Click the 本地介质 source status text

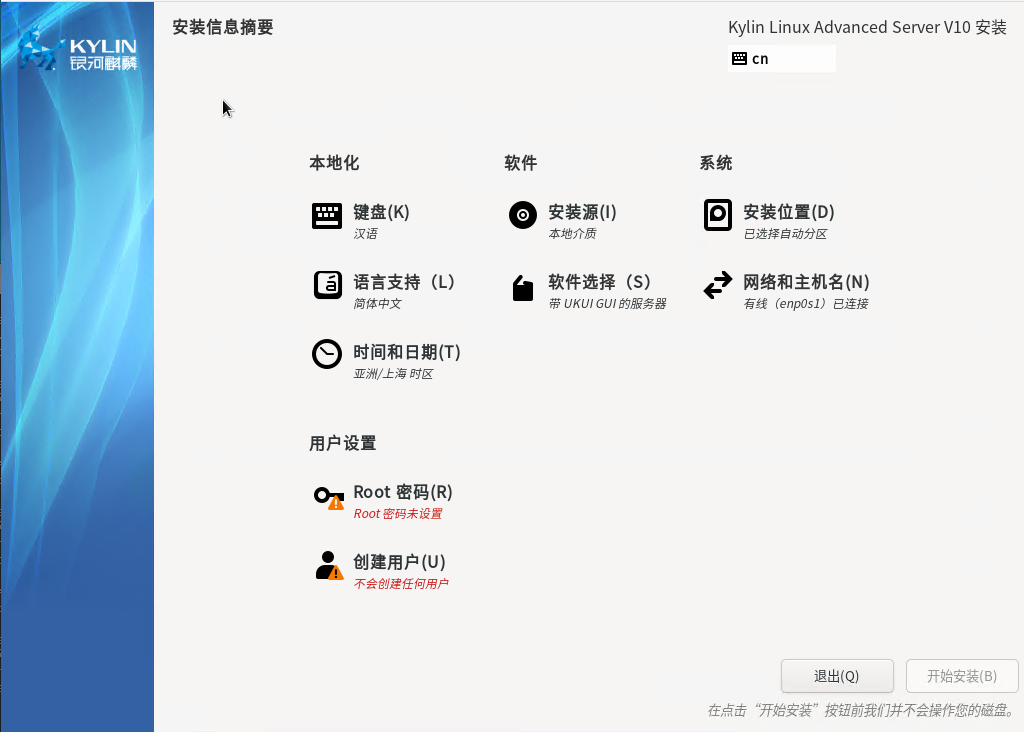(x=572, y=234)
